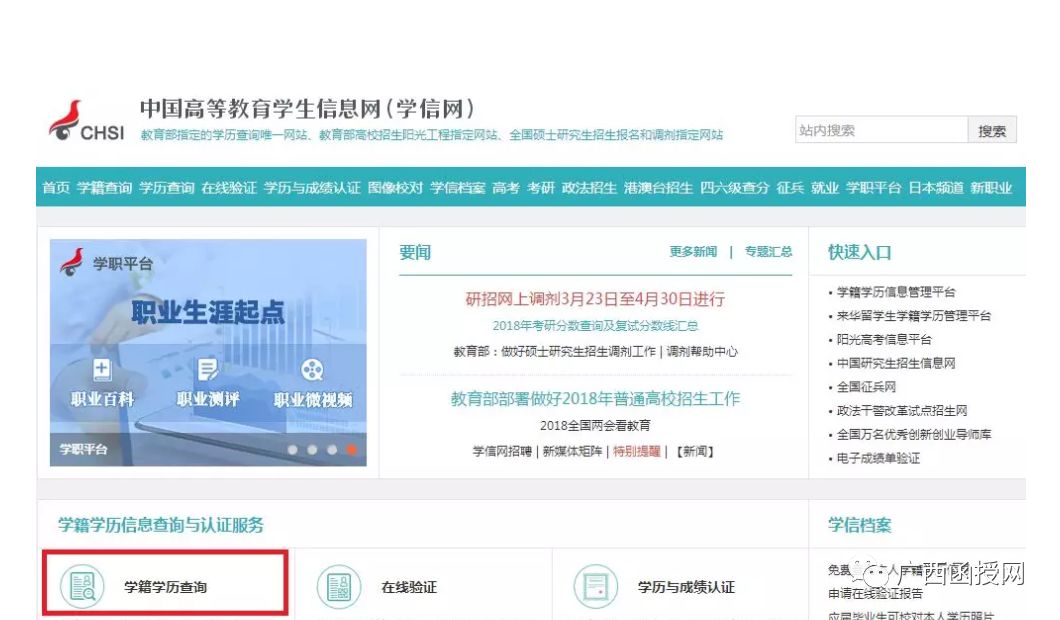
Task: Open 四六级查分 navigation item
Action: (735, 187)
